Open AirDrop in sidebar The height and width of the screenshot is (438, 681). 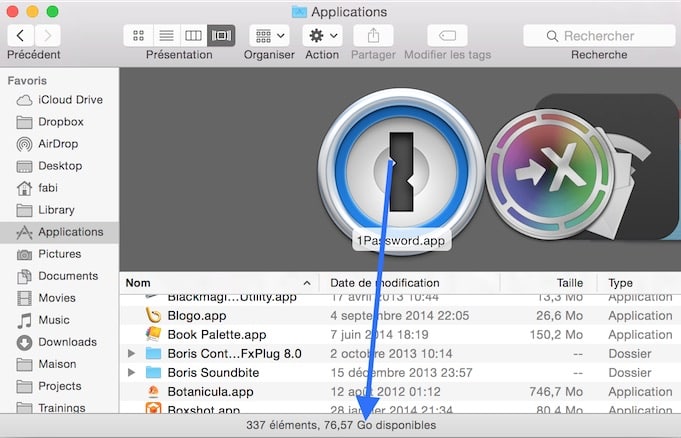pyautogui.click(x=60, y=144)
